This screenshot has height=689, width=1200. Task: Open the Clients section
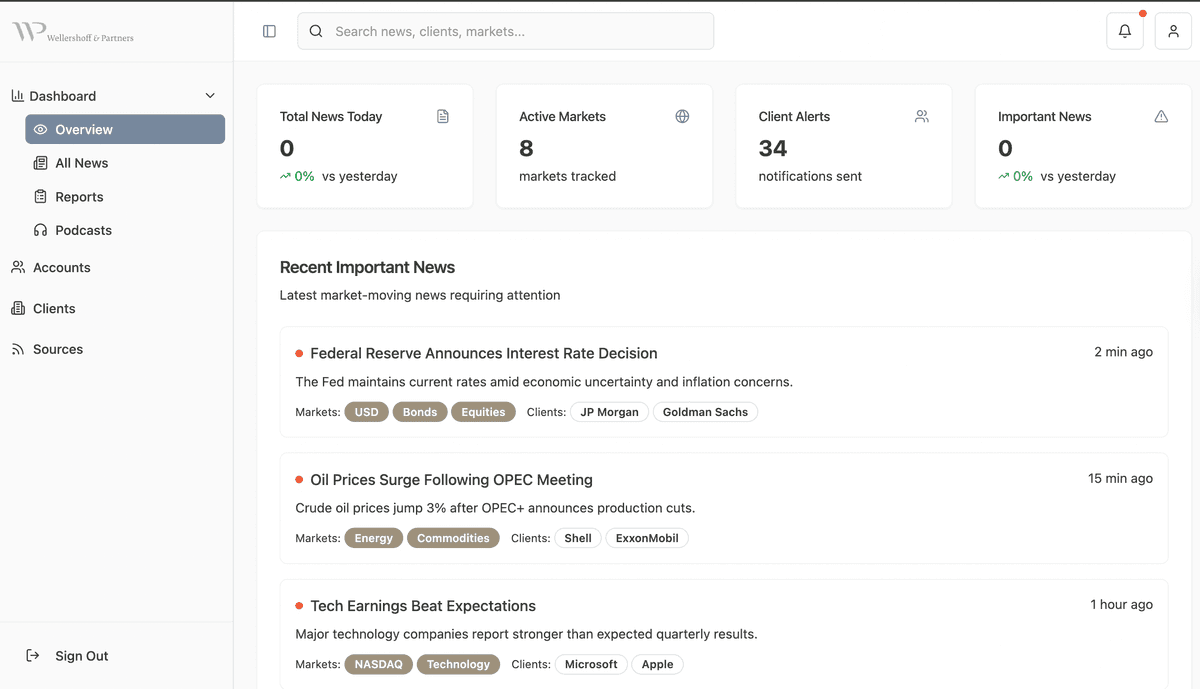click(54, 309)
